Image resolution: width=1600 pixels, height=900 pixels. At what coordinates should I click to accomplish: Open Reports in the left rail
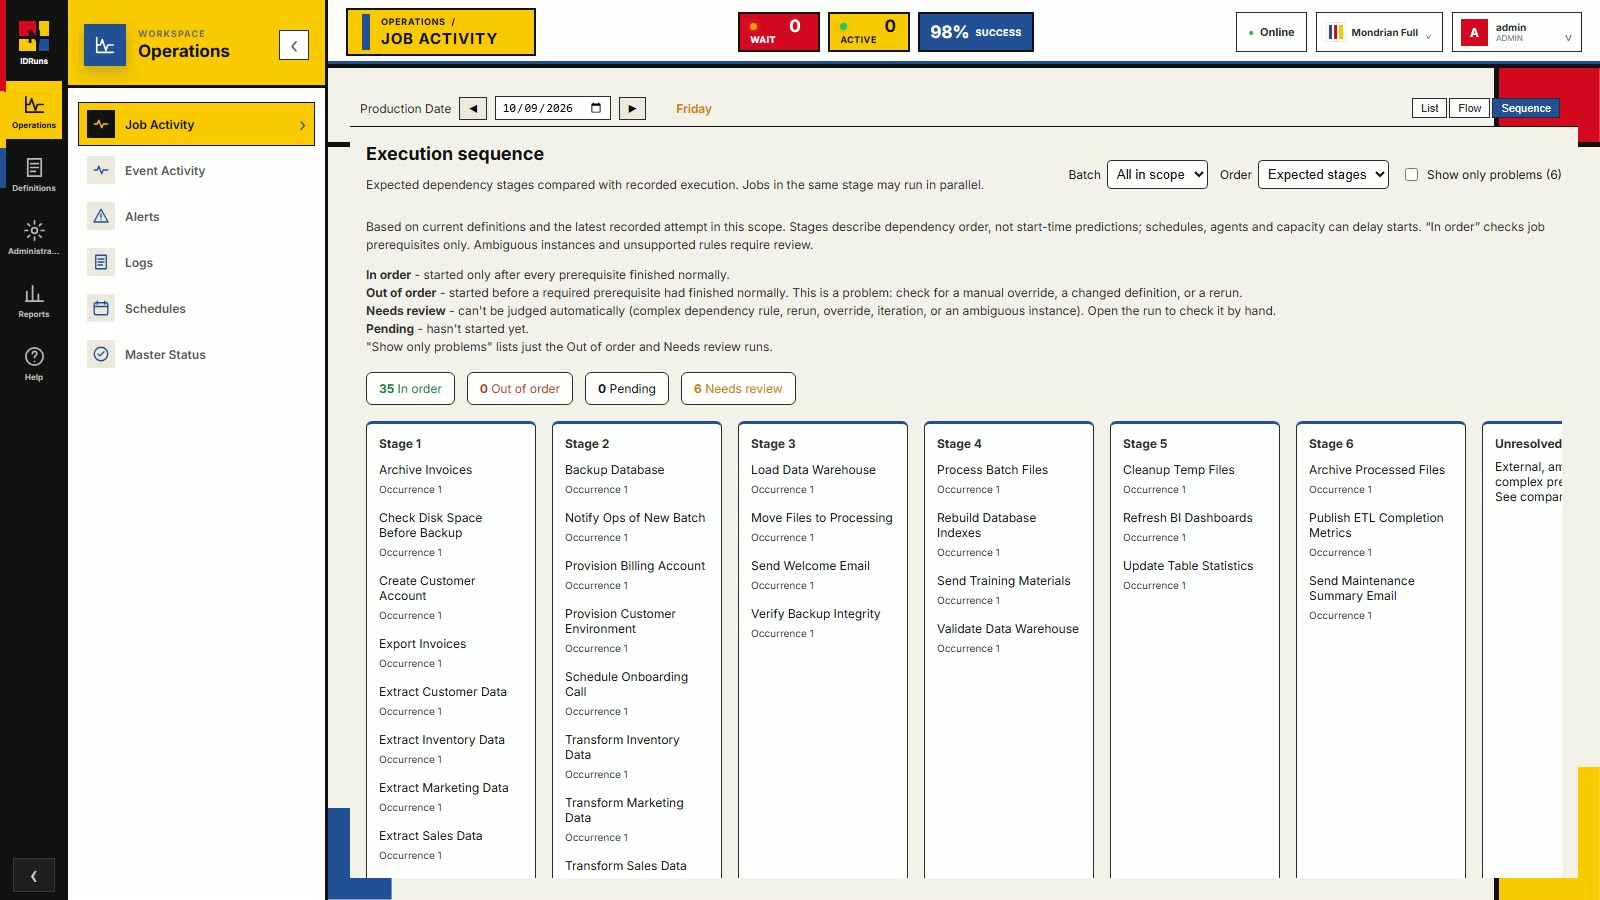(x=34, y=300)
